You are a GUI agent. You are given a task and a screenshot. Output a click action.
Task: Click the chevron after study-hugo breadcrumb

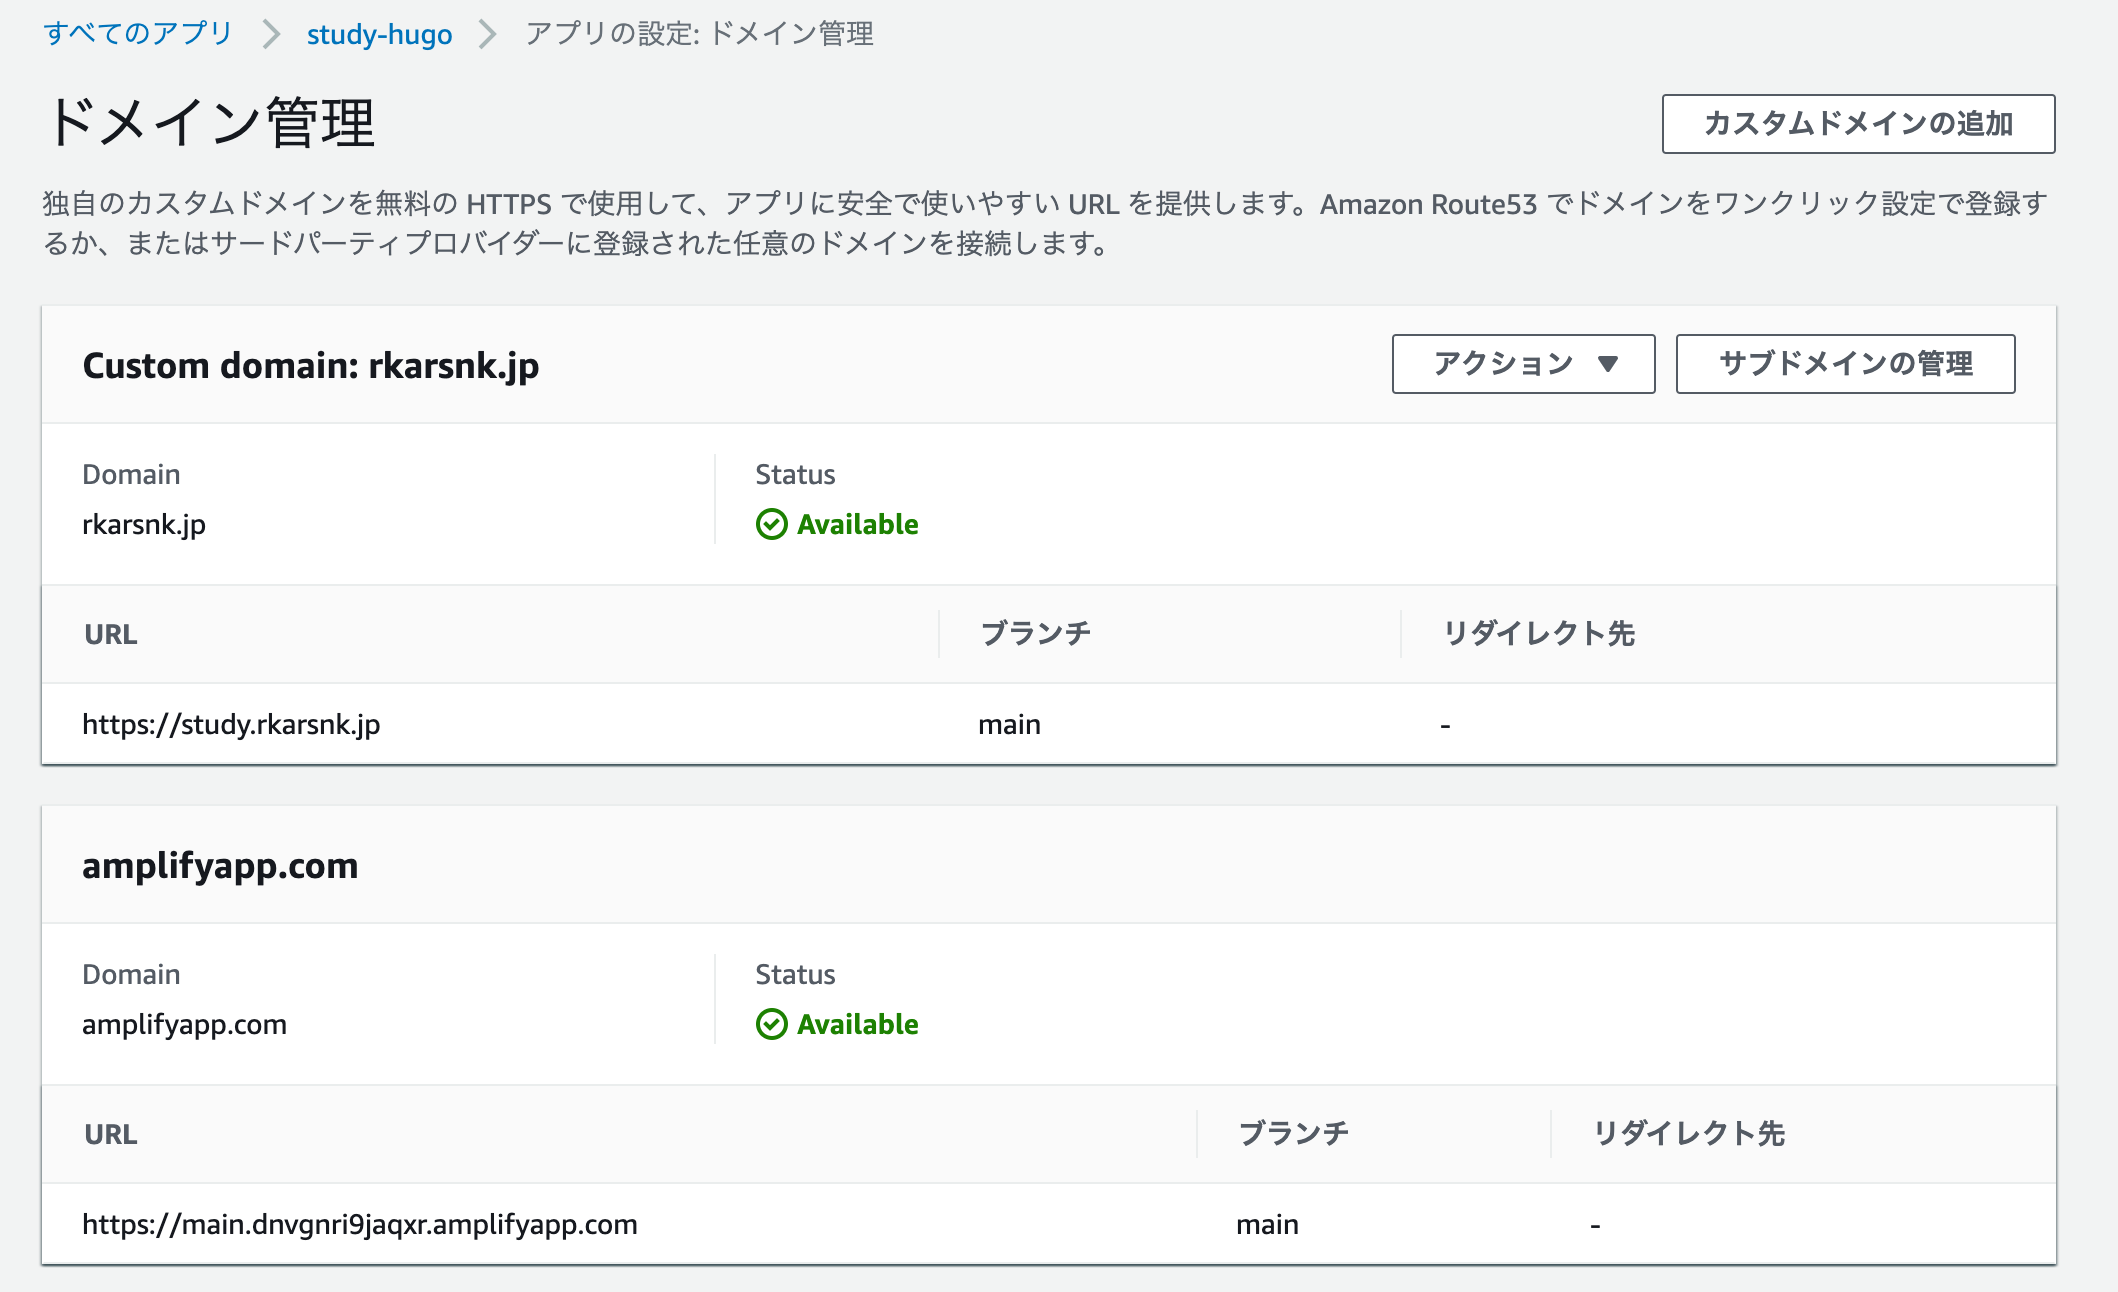[487, 34]
